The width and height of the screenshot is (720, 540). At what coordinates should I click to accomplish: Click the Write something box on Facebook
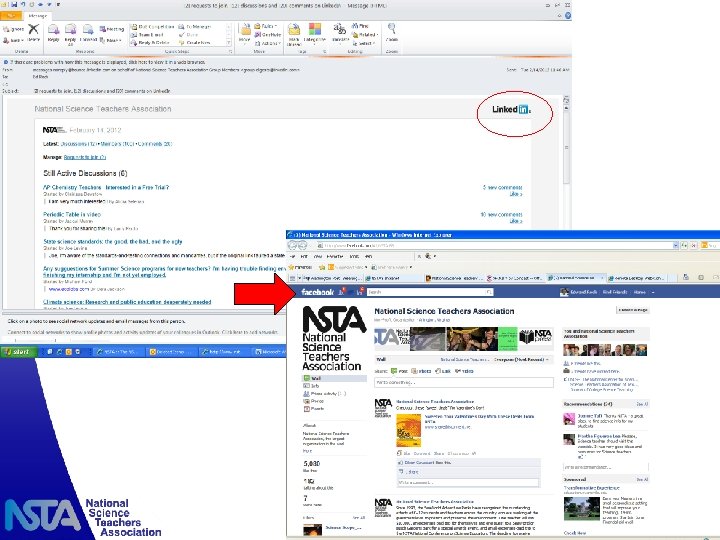click(x=464, y=382)
